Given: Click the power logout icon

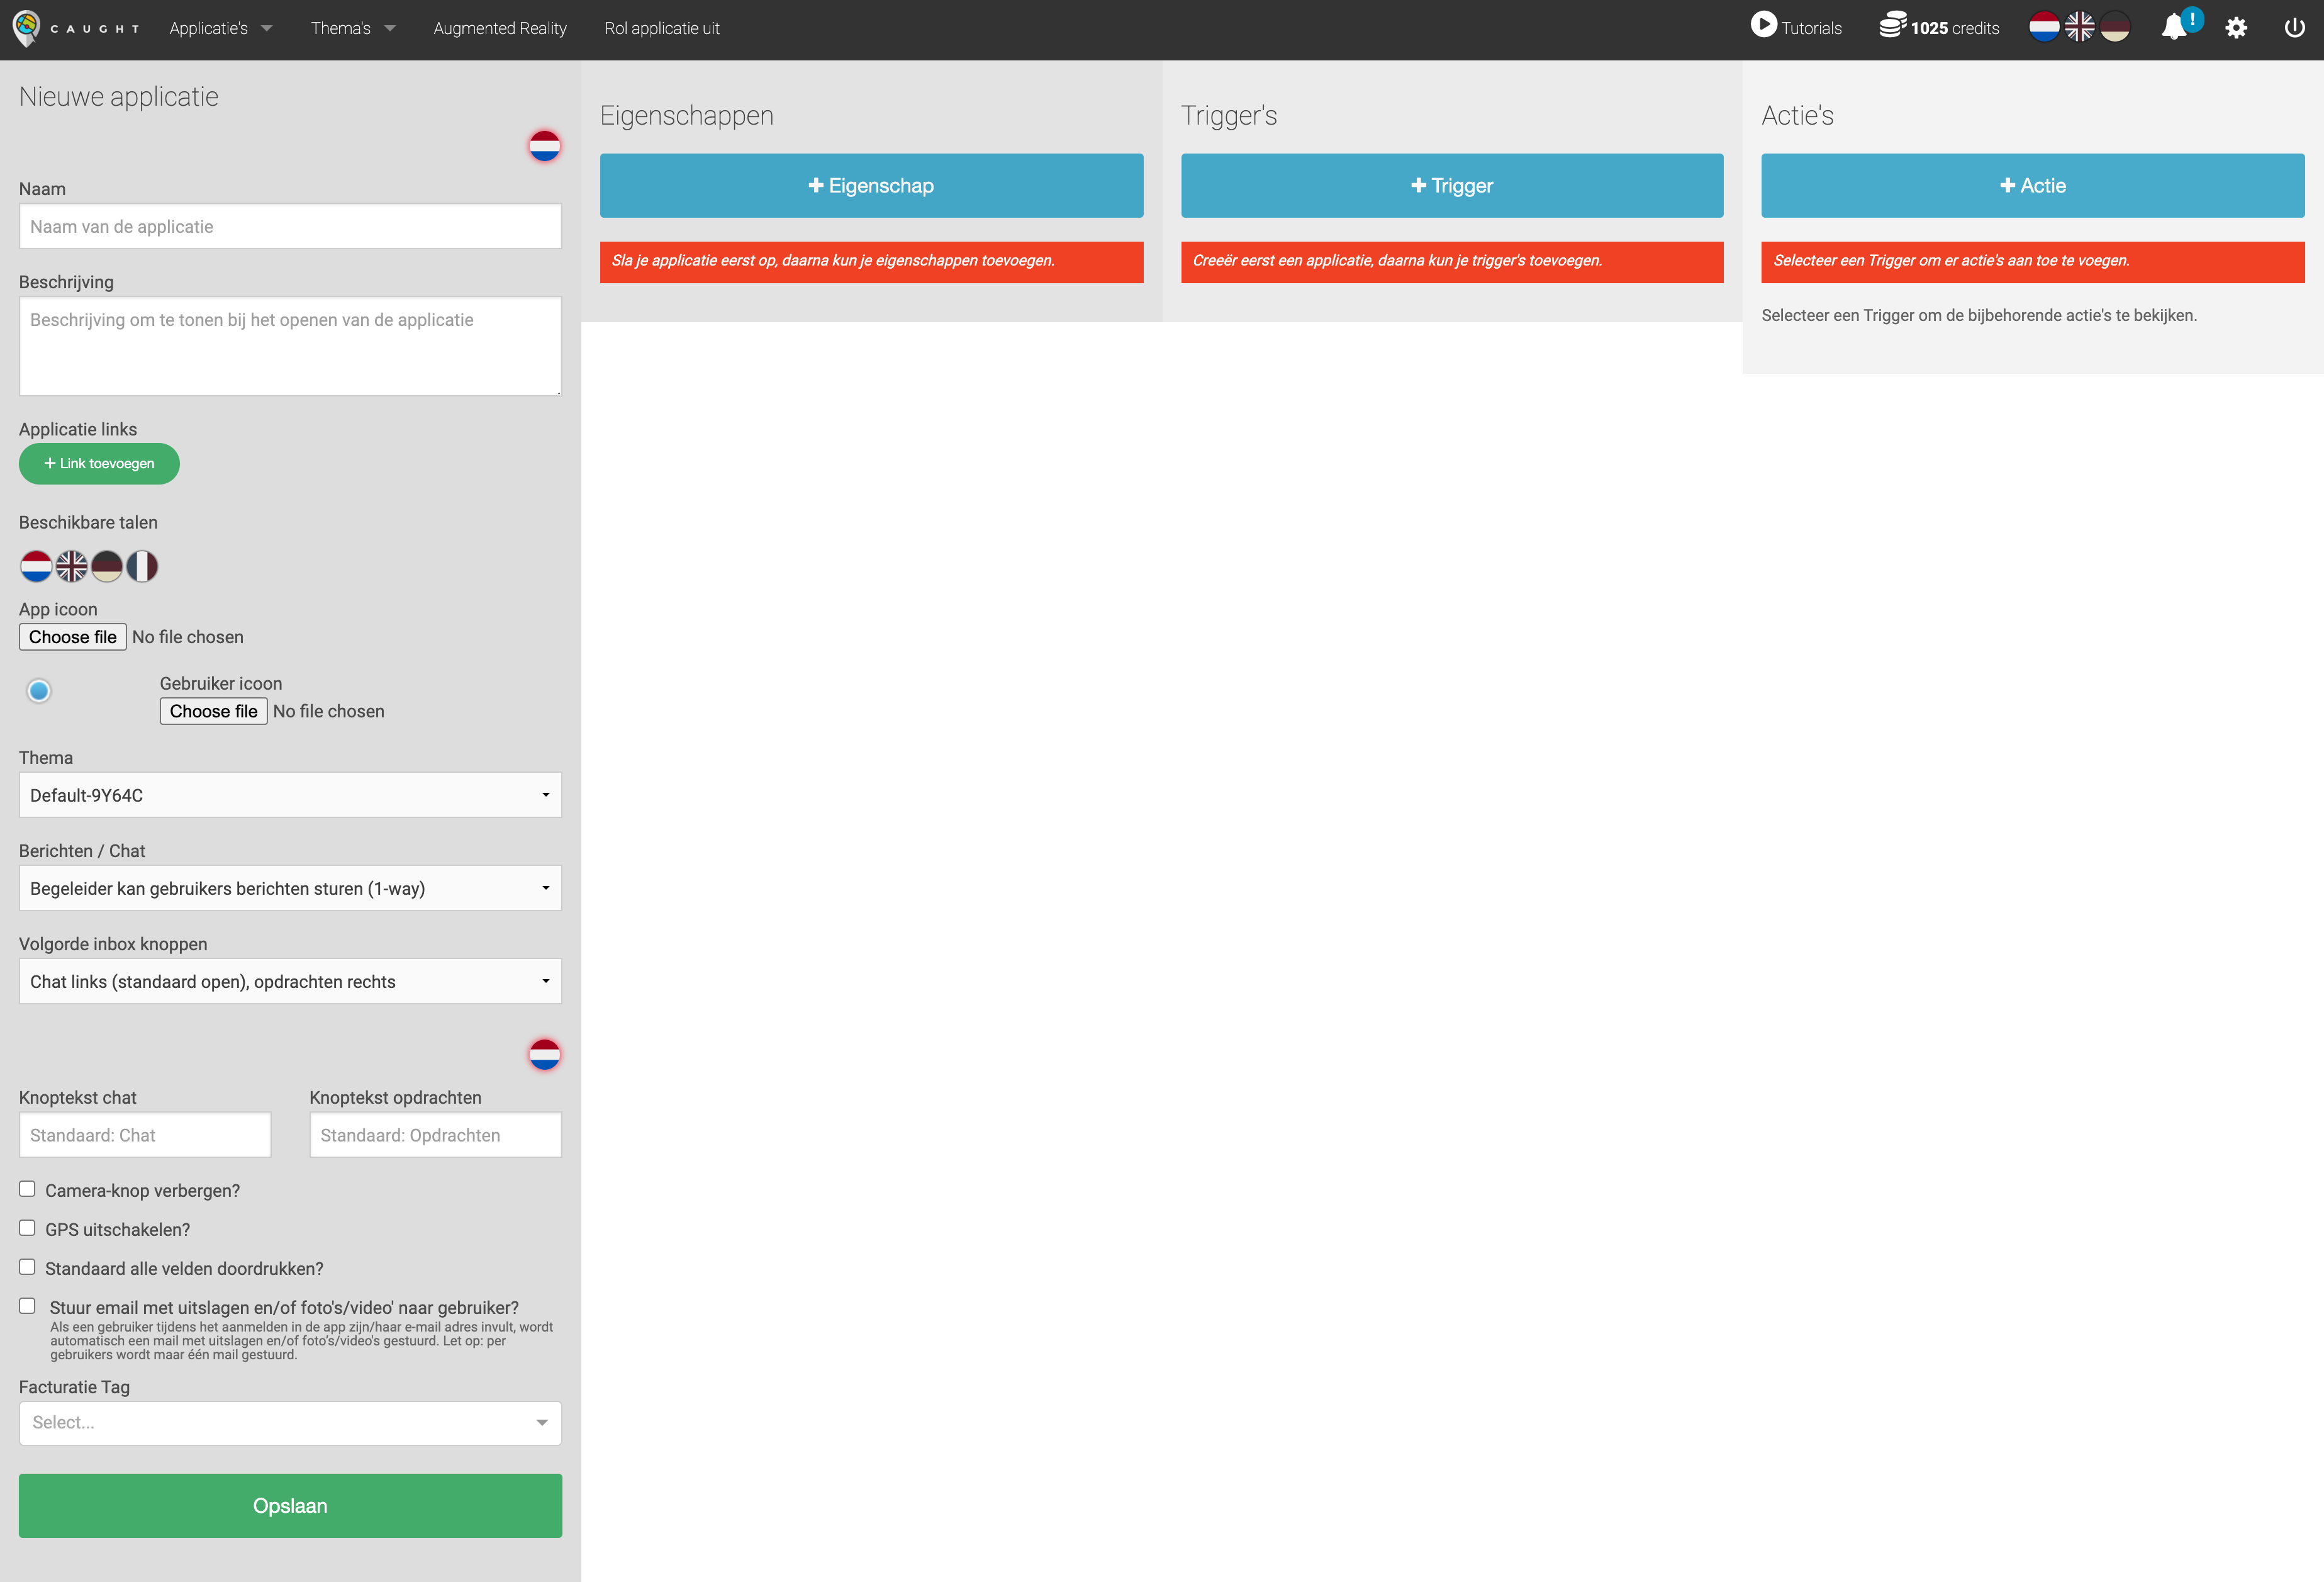Looking at the screenshot, I should (2295, 28).
